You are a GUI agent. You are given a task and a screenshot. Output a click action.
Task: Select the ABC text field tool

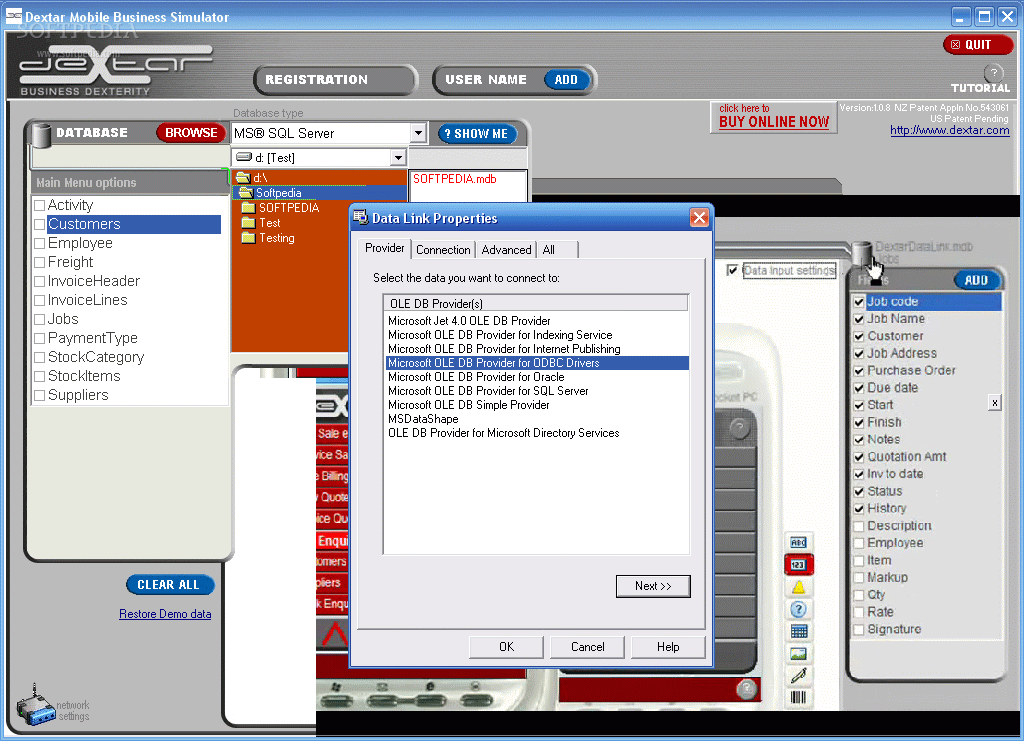coord(798,543)
